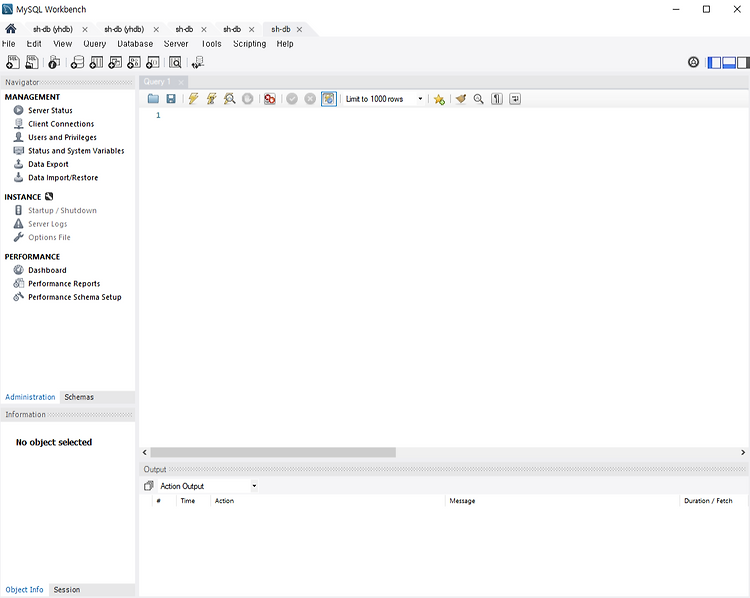Stop the running query icon
The height and width of the screenshot is (598, 750).
[247, 99]
